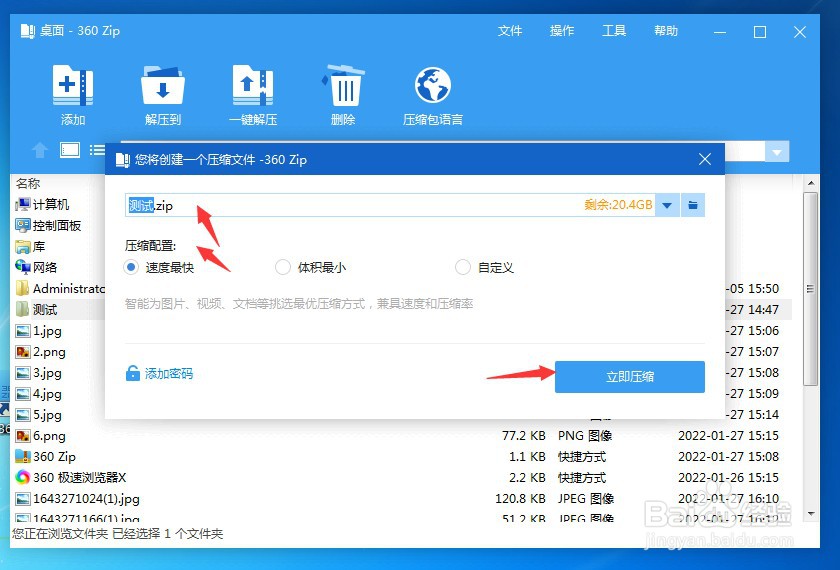This screenshot has width=840, height=570.
Task: Click the status bar text 已经选择 1 个文件夹
Action: pyautogui.click(x=168, y=534)
